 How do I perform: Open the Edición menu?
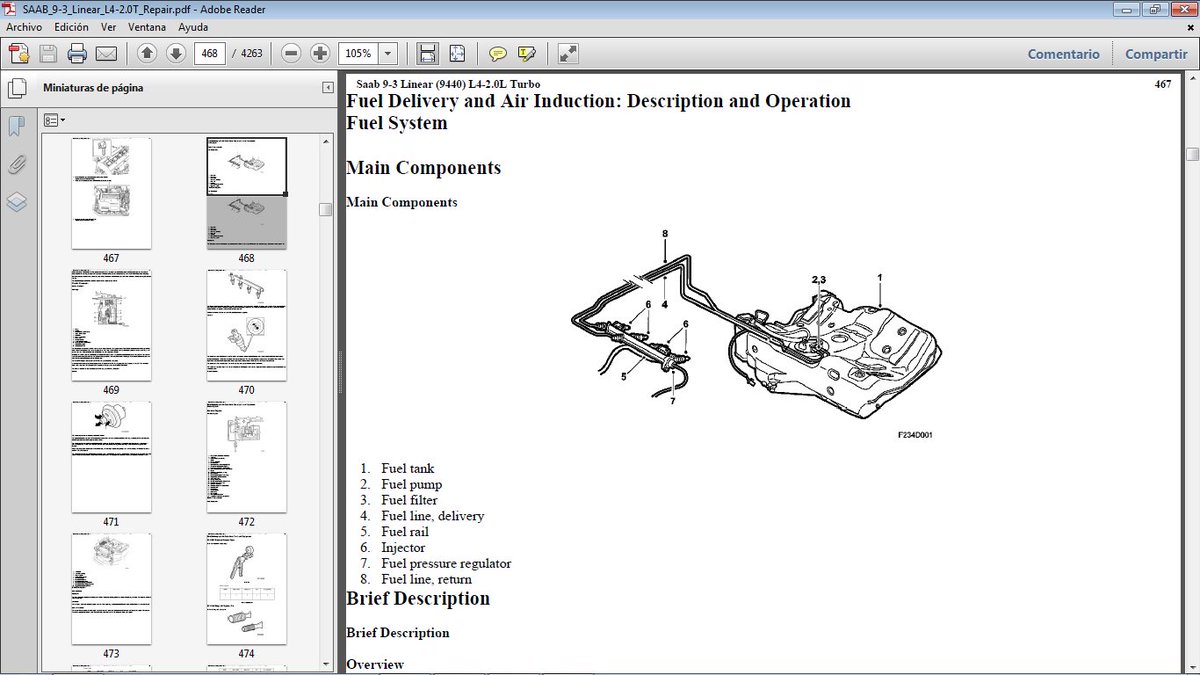point(72,27)
